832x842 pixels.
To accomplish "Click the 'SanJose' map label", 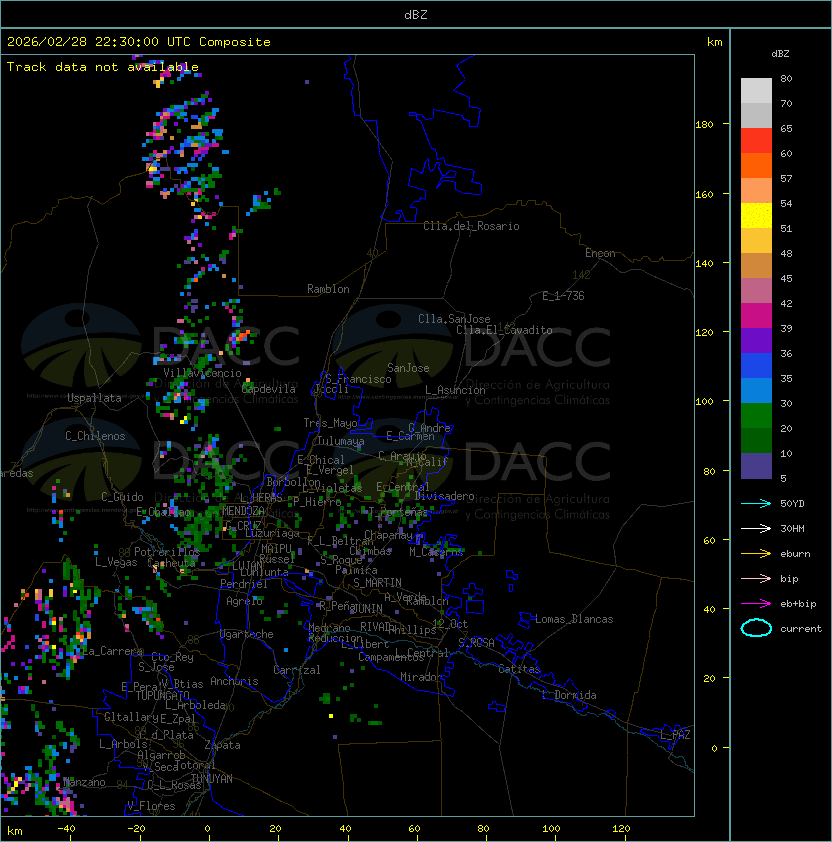I will tap(408, 368).
